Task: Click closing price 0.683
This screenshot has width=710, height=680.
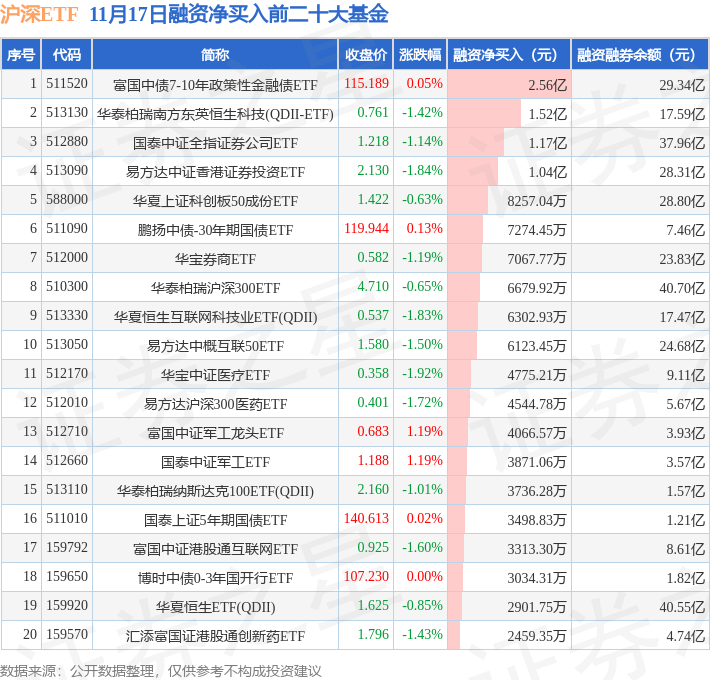Action: (x=373, y=431)
